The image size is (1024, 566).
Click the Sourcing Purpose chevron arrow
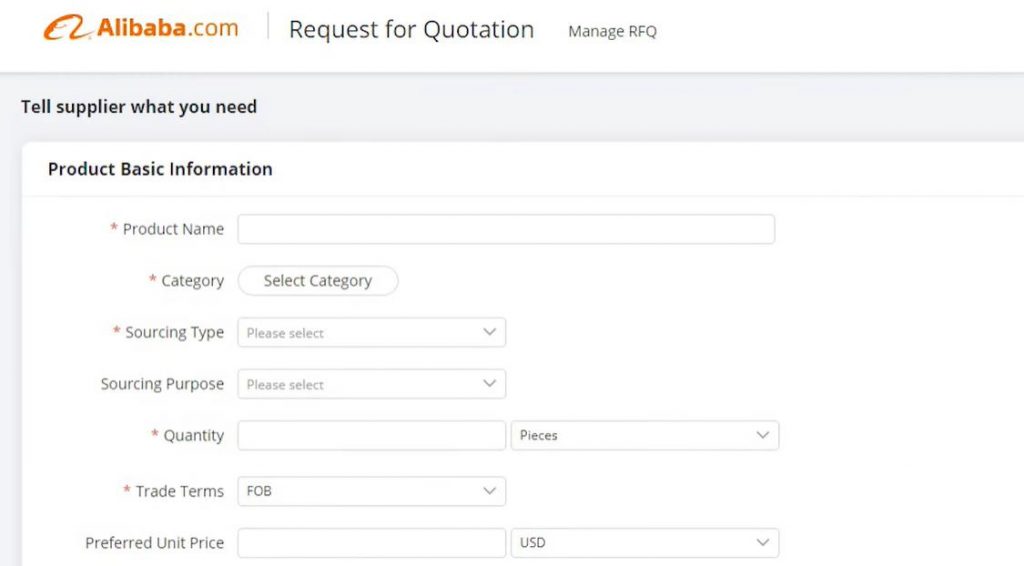(x=489, y=384)
